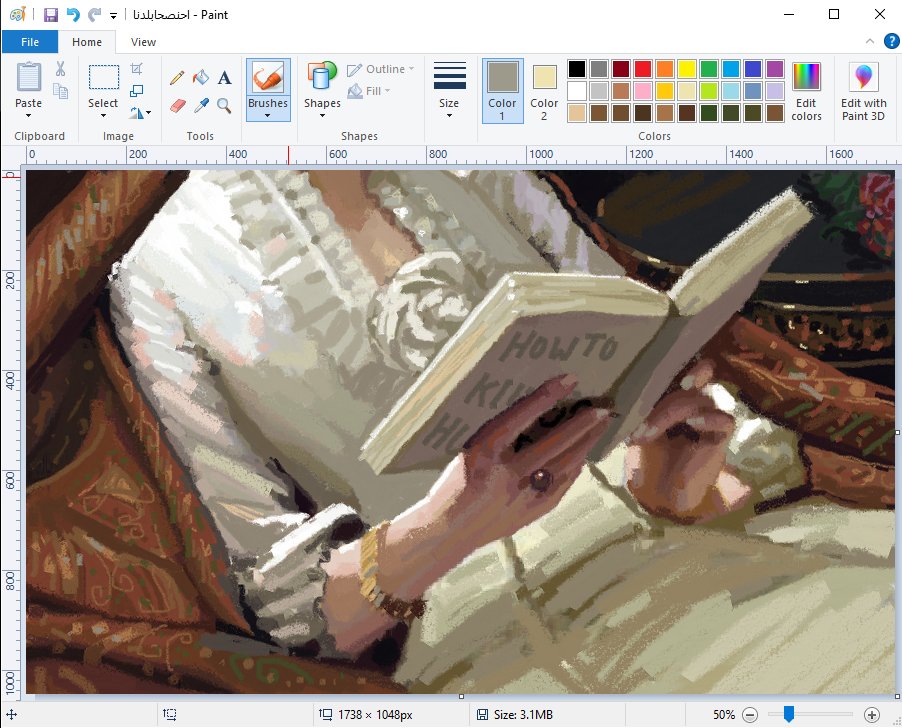Select the Color picker eyedropper tool
Viewport: 902px width, 728px height.
pos(201,106)
